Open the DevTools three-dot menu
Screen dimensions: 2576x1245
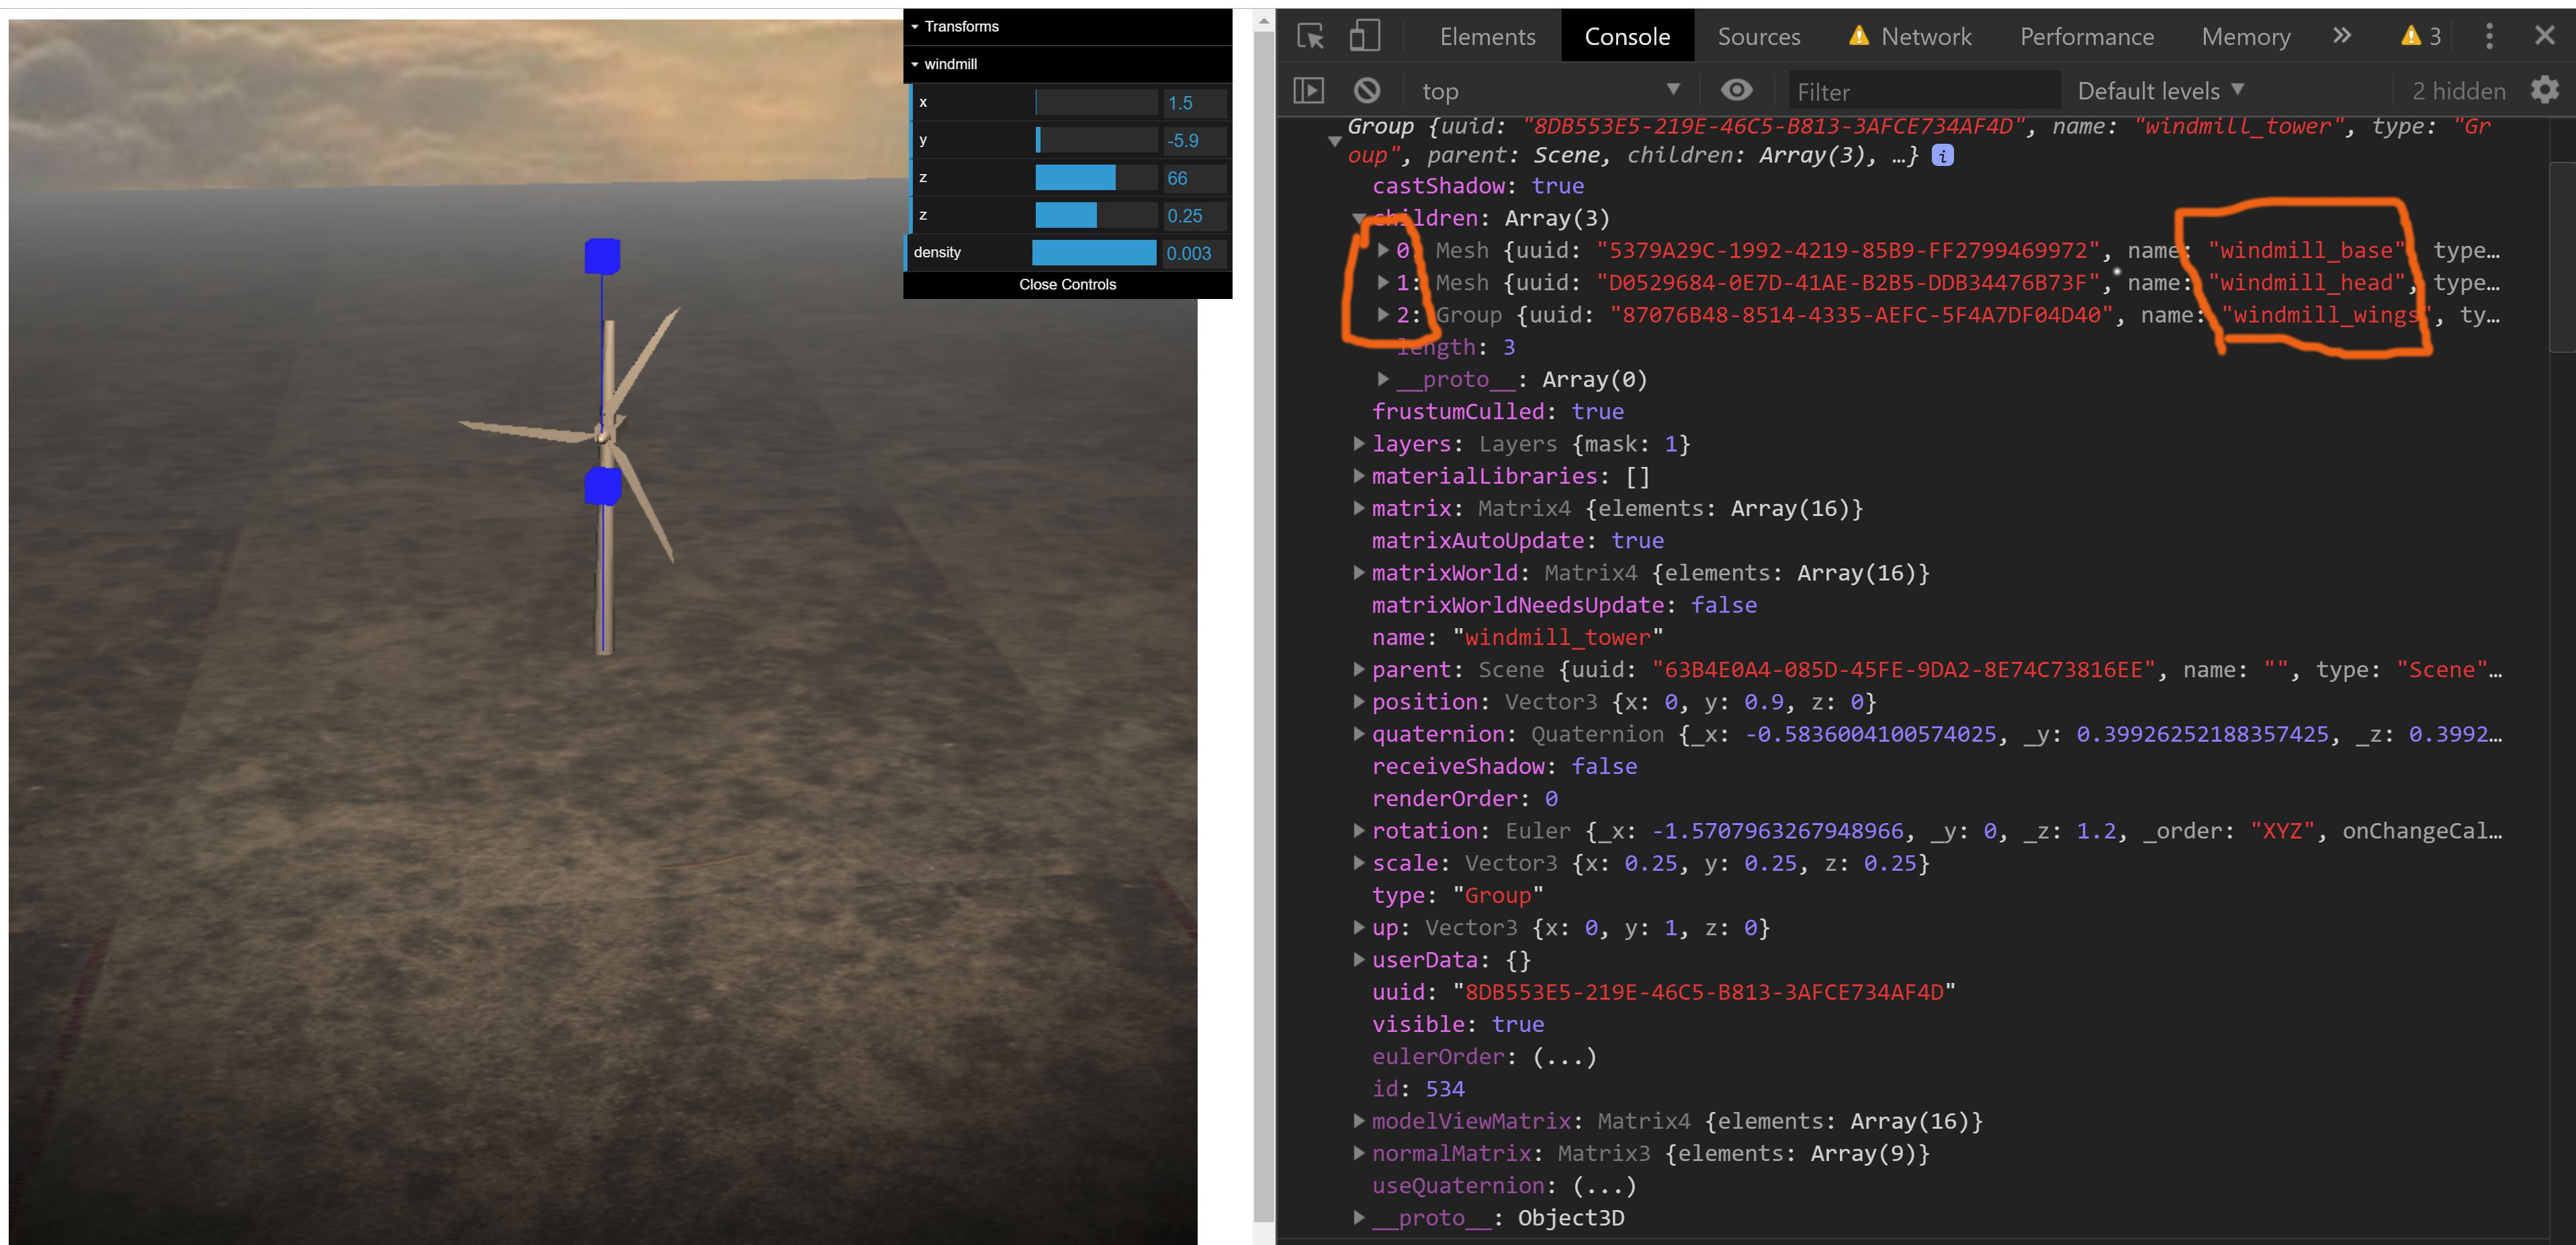[x=2489, y=37]
